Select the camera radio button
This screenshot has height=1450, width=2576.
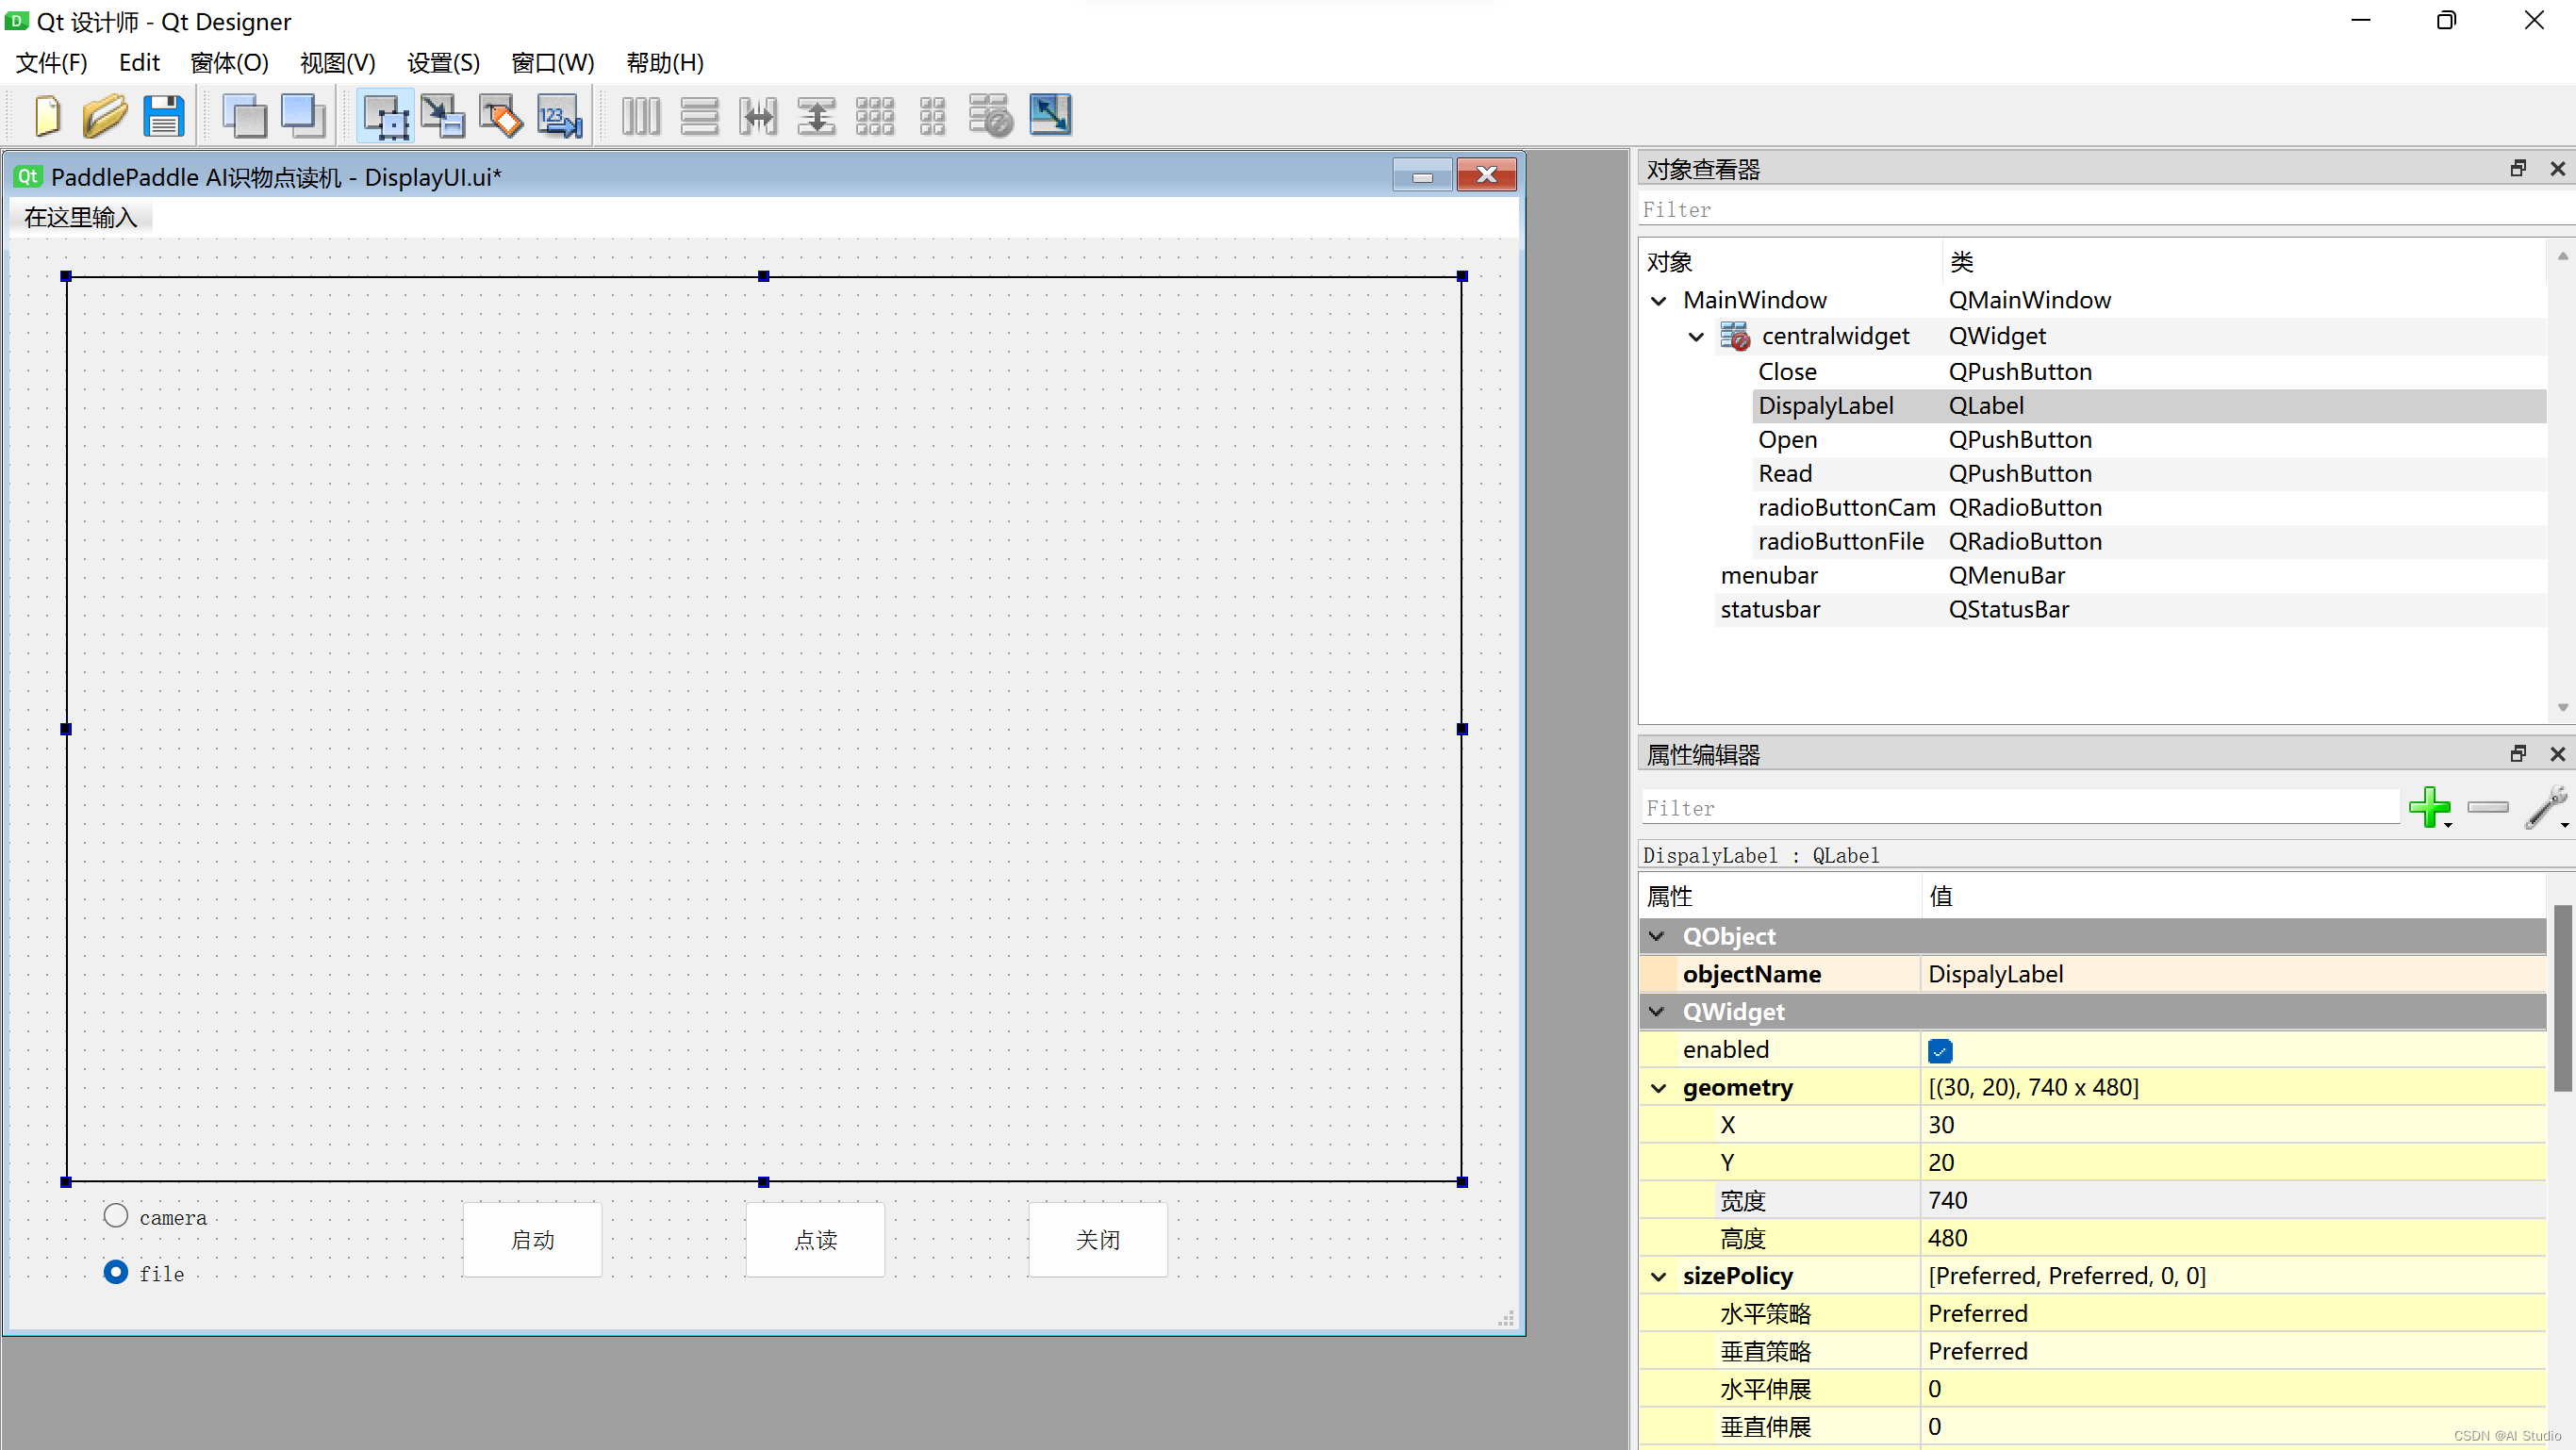click(x=116, y=1216)
